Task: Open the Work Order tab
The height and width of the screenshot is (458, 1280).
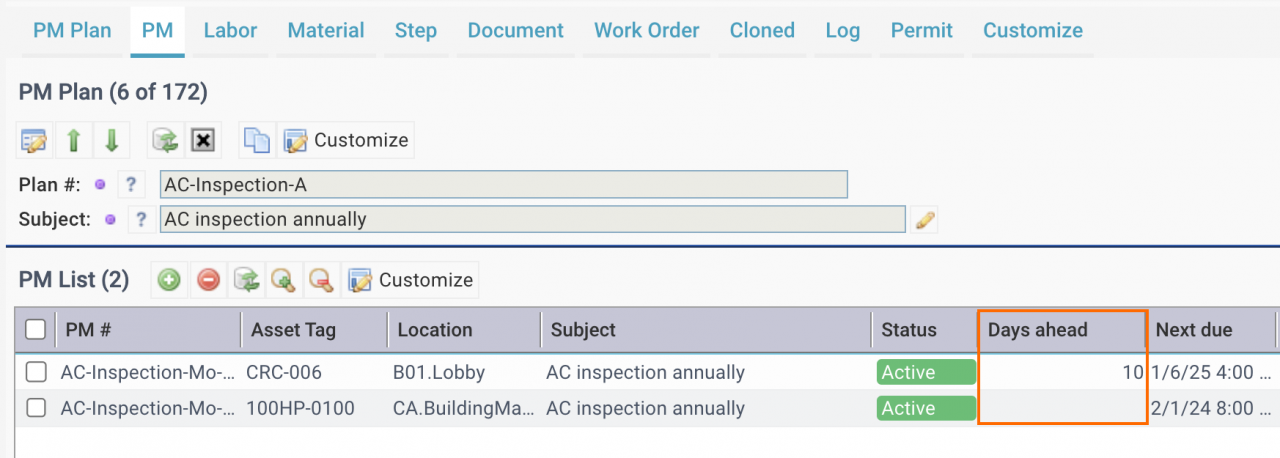Action: pos(647,30)
